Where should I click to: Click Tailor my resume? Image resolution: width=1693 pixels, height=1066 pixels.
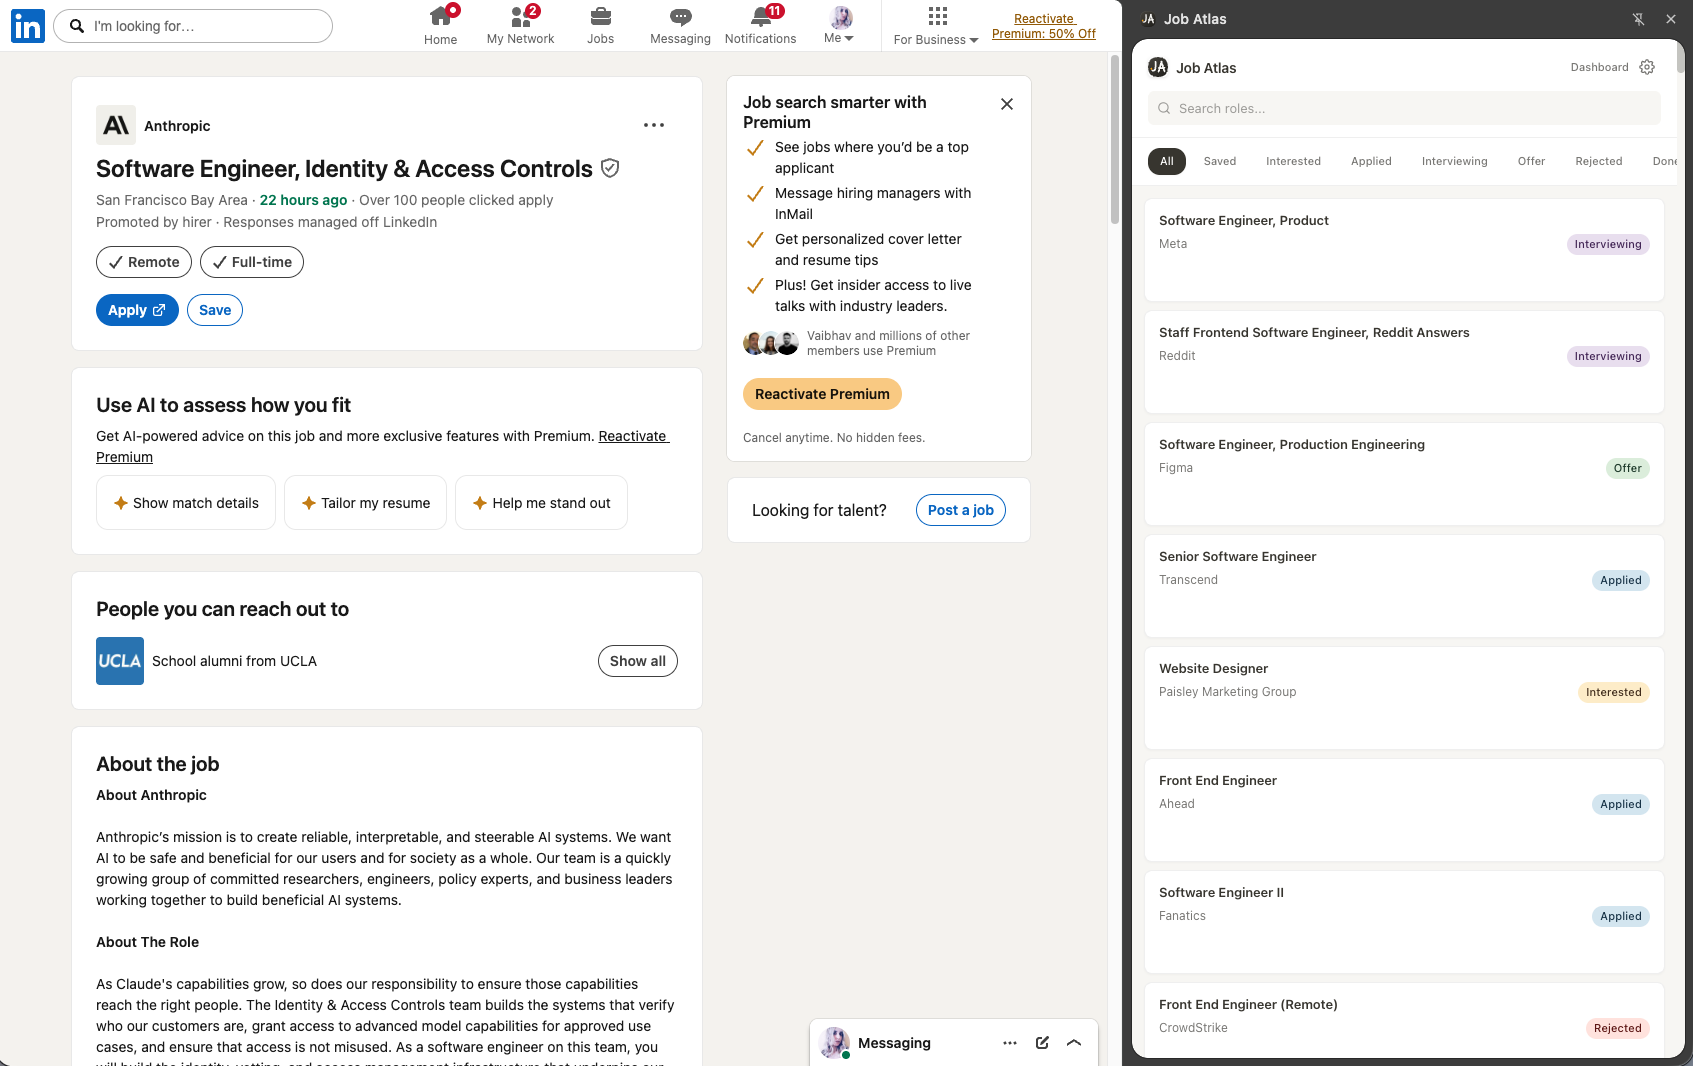(366, 503)
